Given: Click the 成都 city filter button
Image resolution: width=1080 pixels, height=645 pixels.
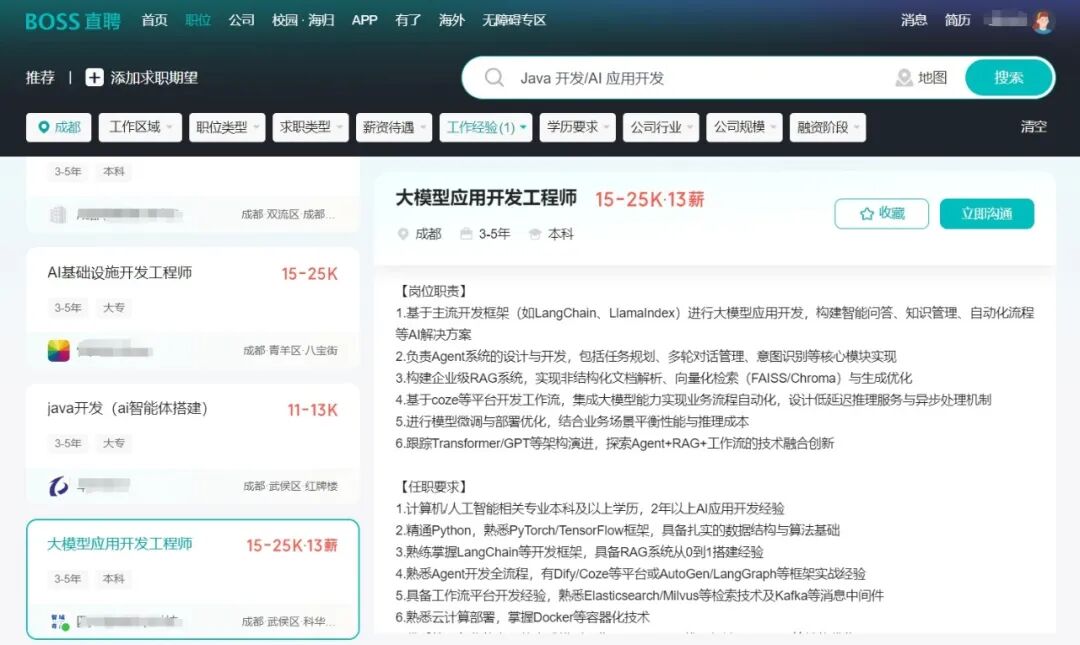Looking at the screenshot, I should [x=59, y=127].
